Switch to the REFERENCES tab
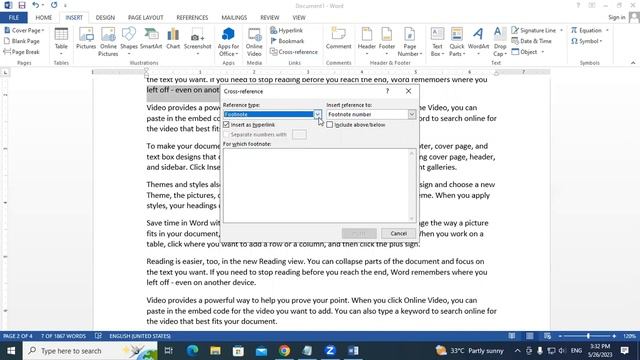640x360 pixels. pyautogui.click(x=192, y=18)
